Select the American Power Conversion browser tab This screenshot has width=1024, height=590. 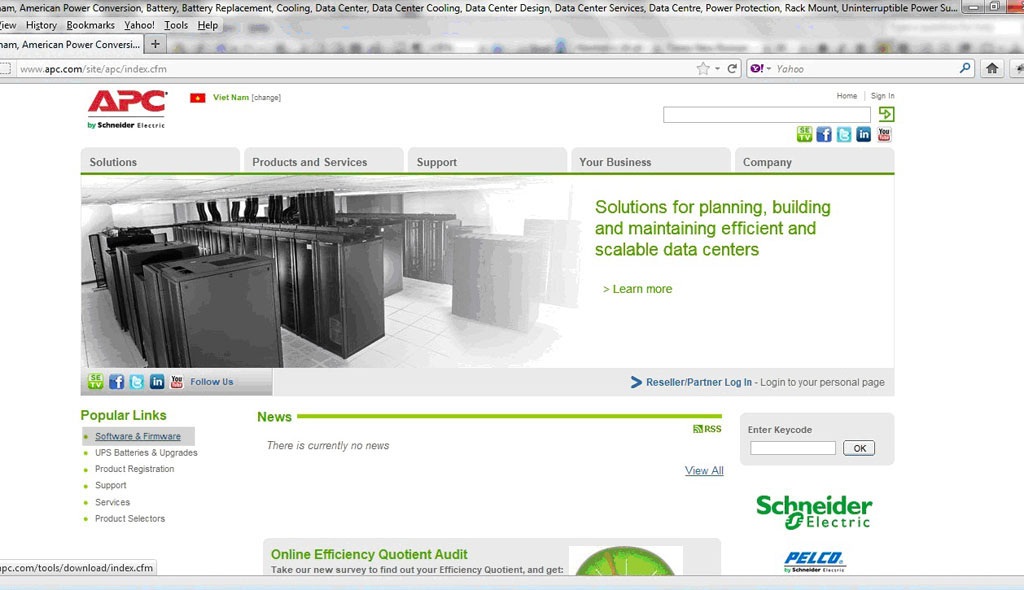click(70, 44)
